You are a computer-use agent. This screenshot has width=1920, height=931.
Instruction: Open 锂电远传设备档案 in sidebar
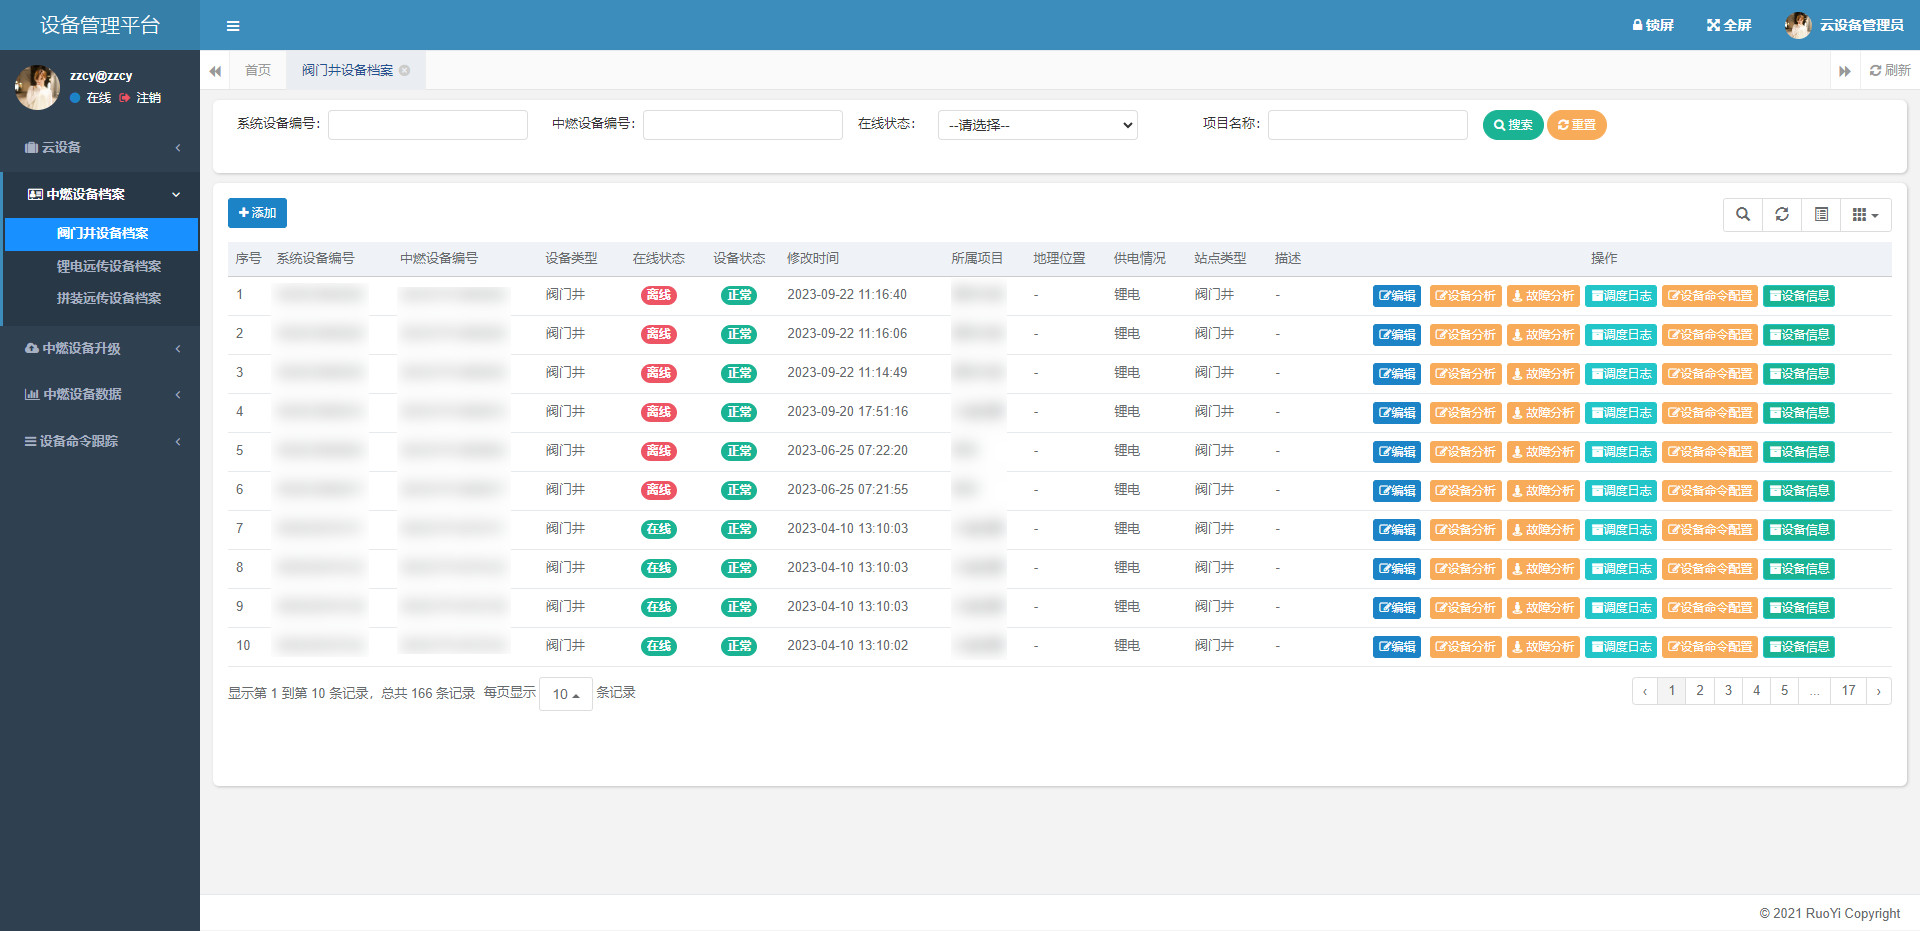(108, 266)
